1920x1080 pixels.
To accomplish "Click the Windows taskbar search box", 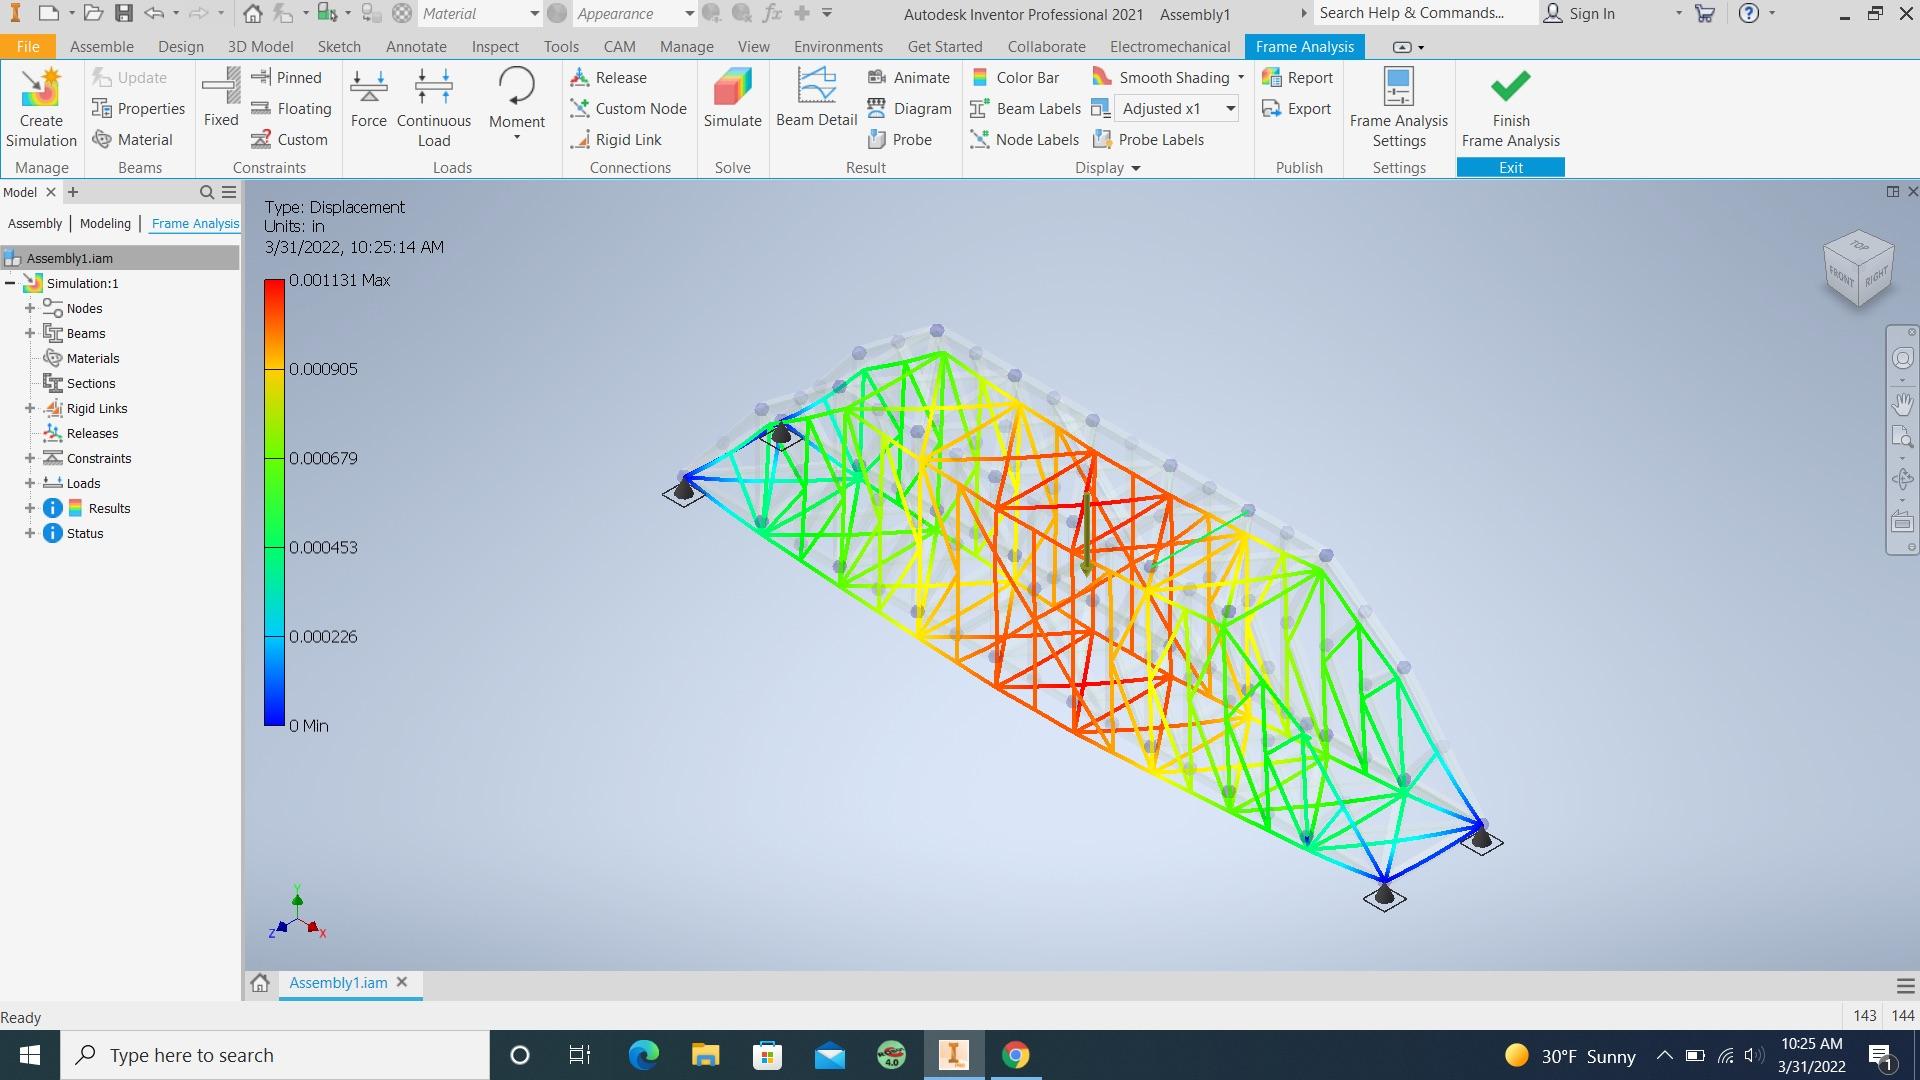I will 276,1055.
